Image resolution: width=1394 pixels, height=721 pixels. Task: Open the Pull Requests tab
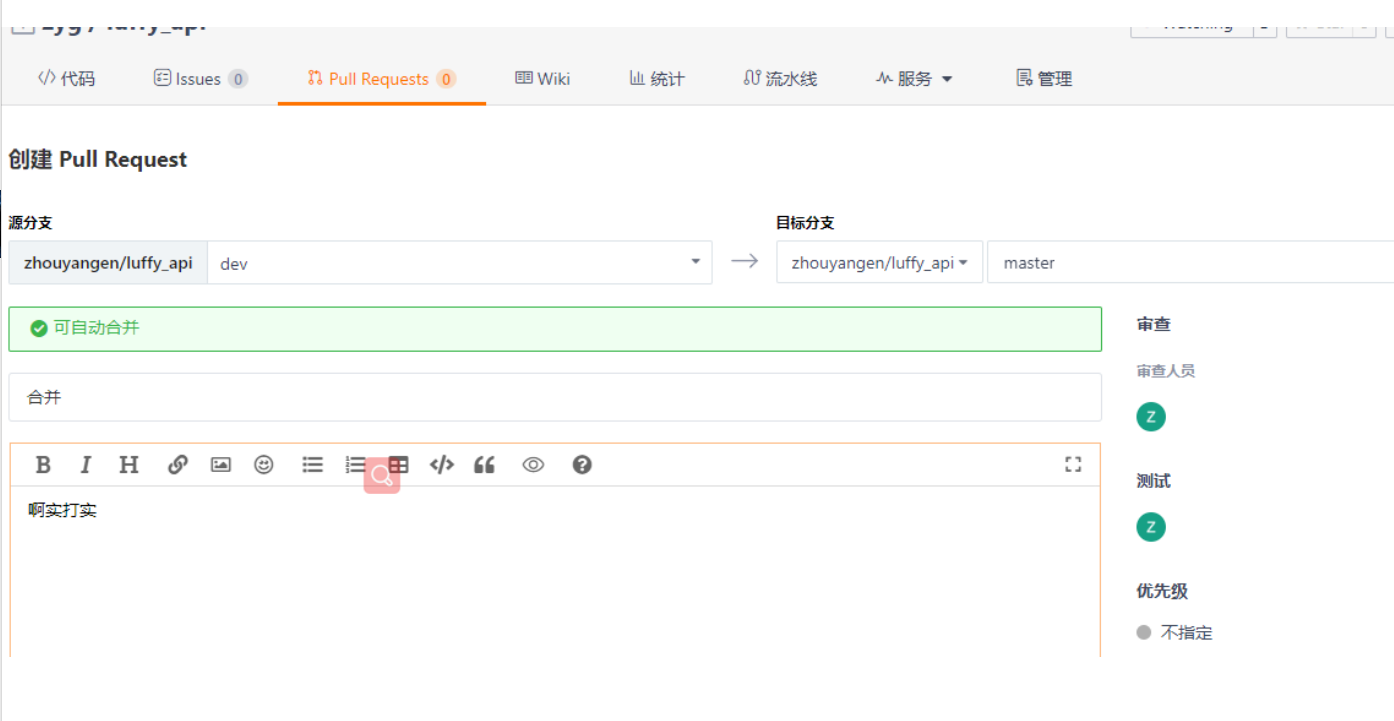pyautogui.click(x=381, y=79)
